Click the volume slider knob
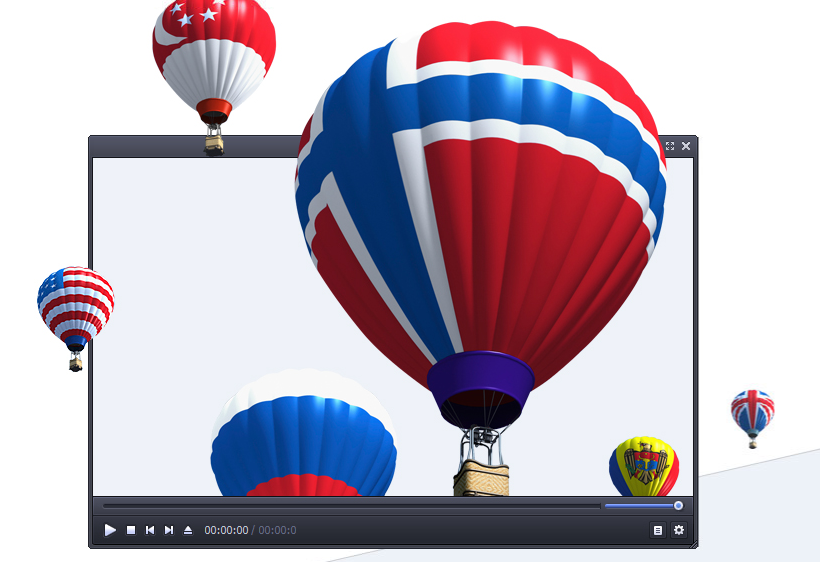The image size is (820, 562). pyautogui.click(x=678, y=506)
